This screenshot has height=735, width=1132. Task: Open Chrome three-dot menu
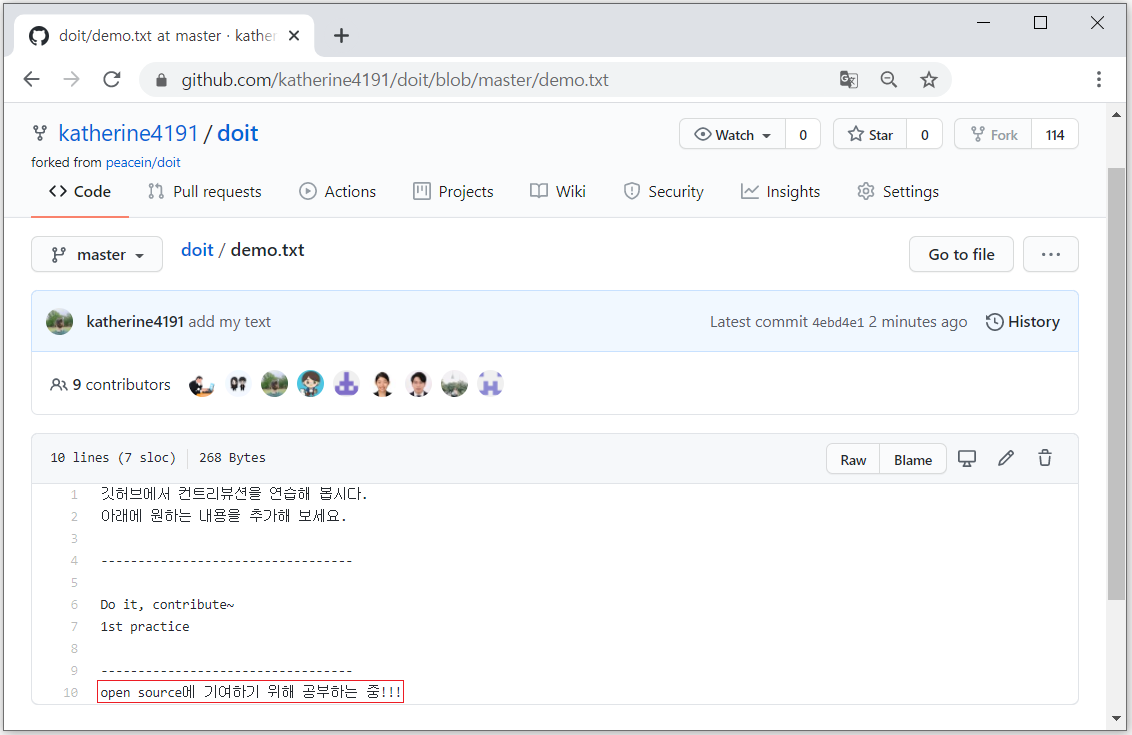click(1099, 79)
